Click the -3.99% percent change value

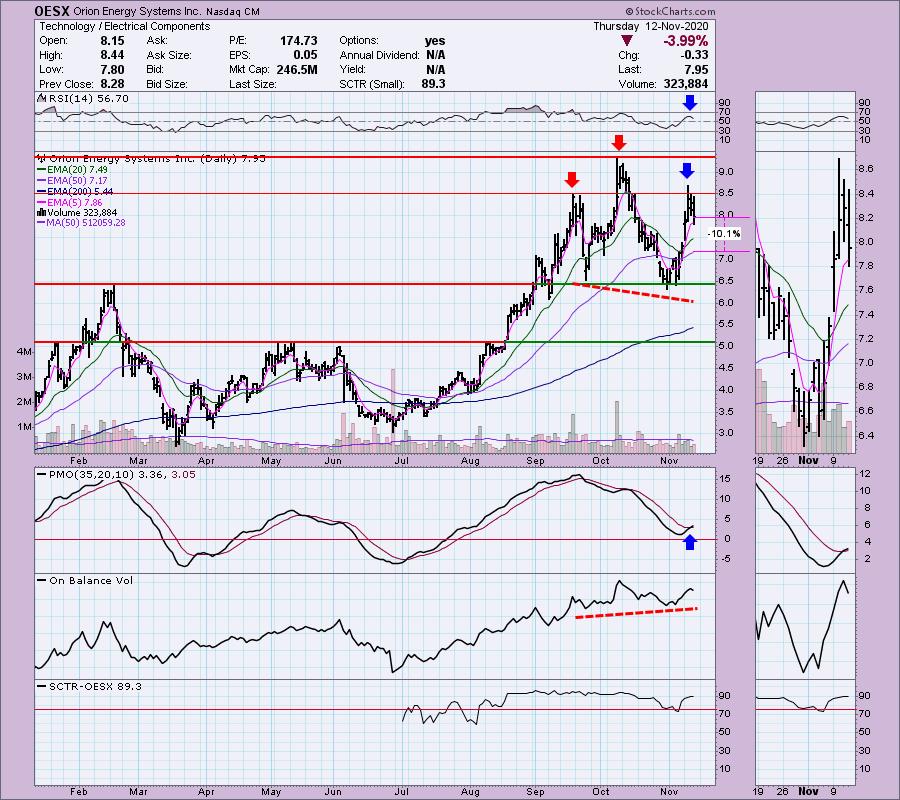[685, 41]
